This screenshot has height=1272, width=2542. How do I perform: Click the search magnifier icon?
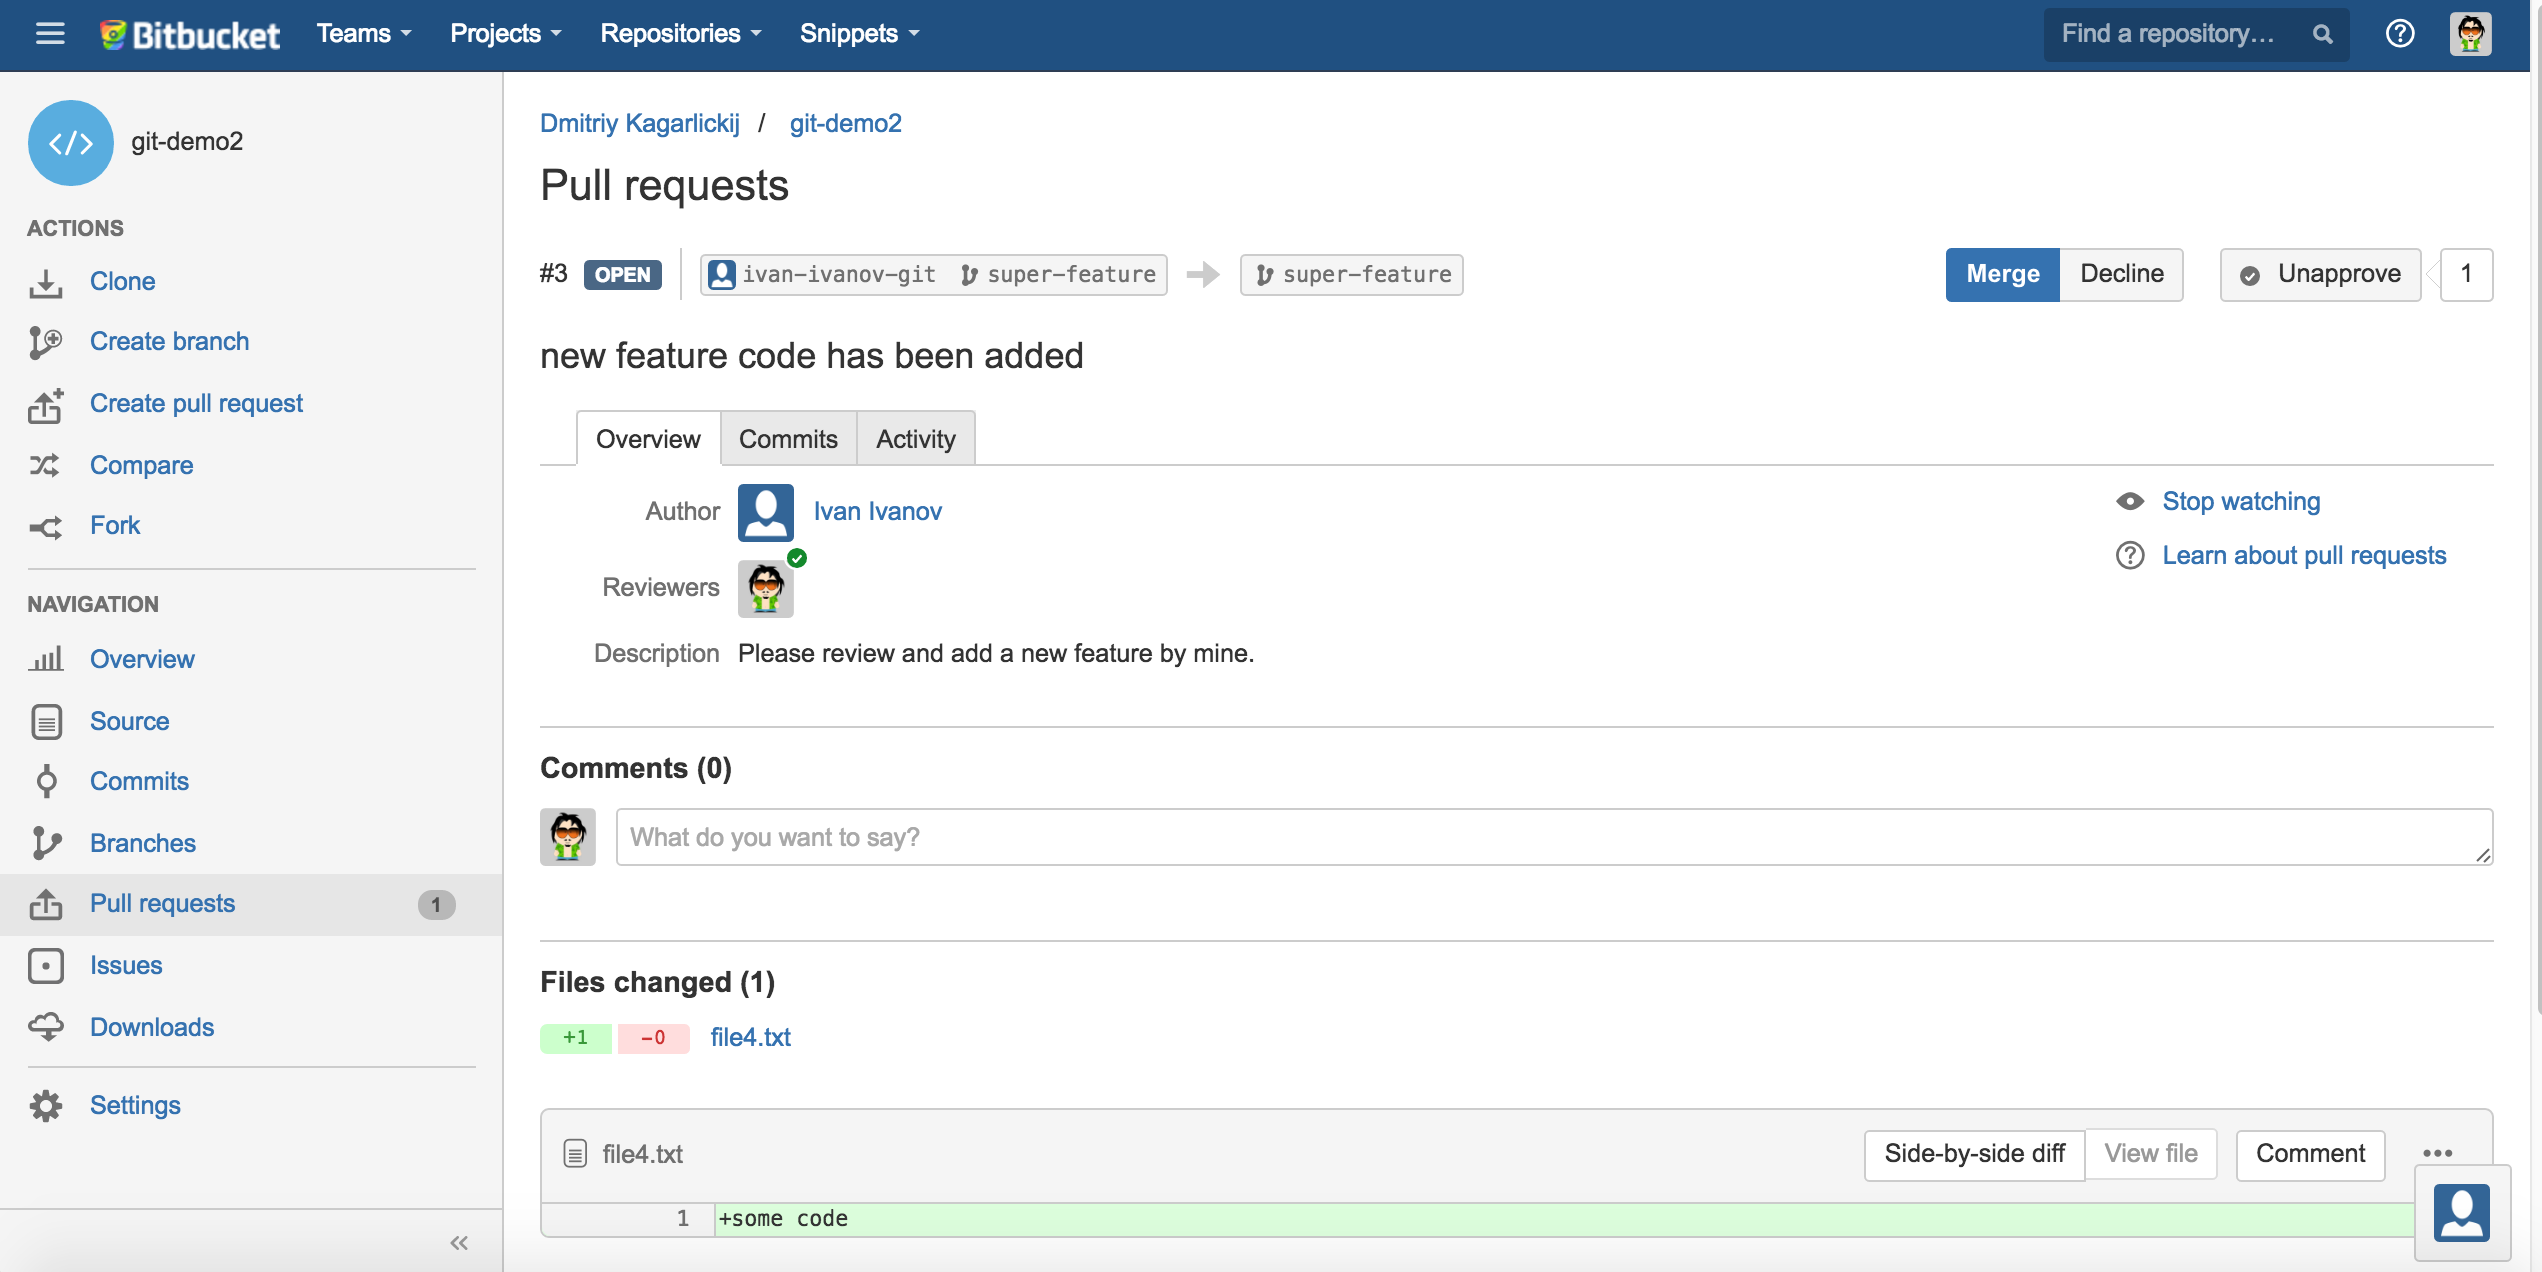[2322, 34]
